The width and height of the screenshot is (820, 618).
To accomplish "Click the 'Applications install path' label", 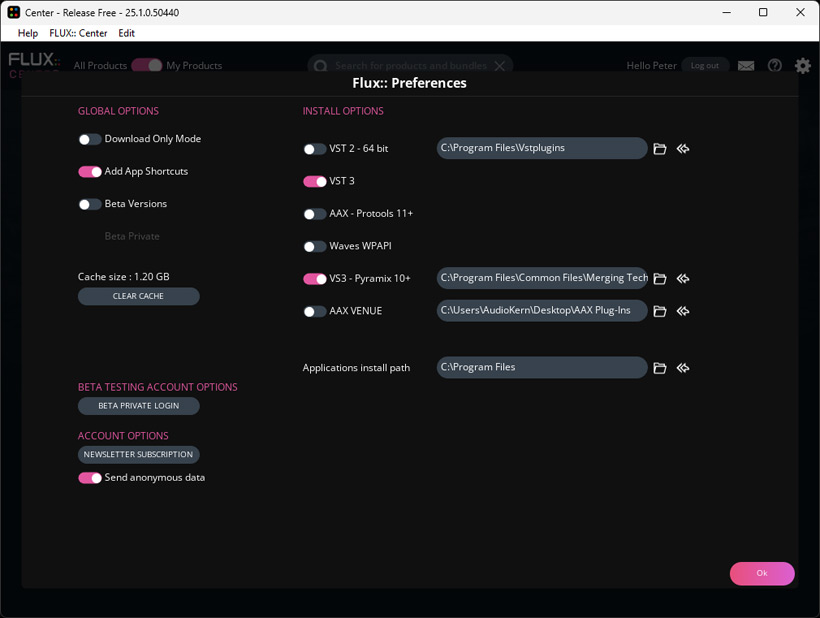I will point(356,368).
